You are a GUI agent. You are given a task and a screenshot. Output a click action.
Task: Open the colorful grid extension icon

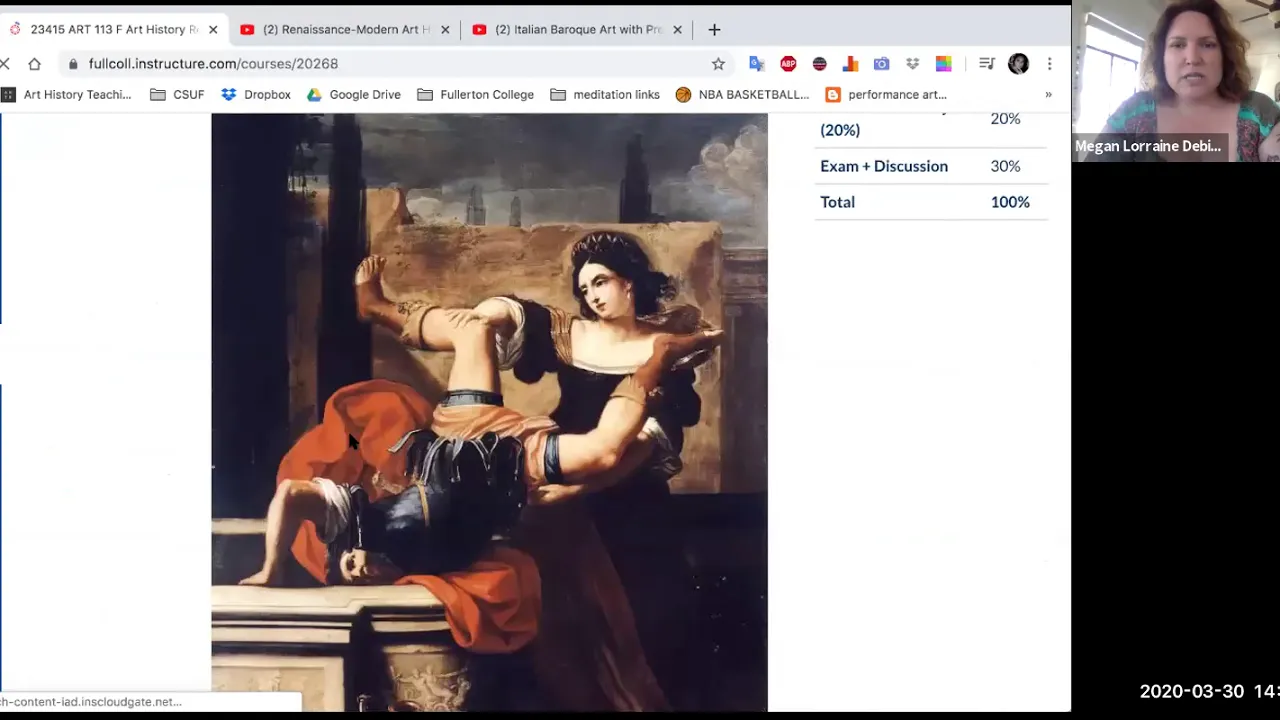(943, 64)
